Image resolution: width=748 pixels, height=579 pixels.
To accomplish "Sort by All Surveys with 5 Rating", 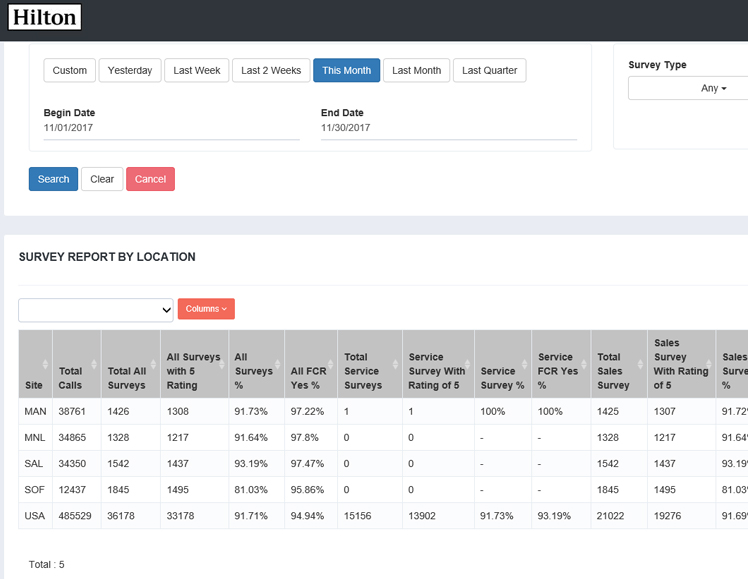I will coord(222,364).
